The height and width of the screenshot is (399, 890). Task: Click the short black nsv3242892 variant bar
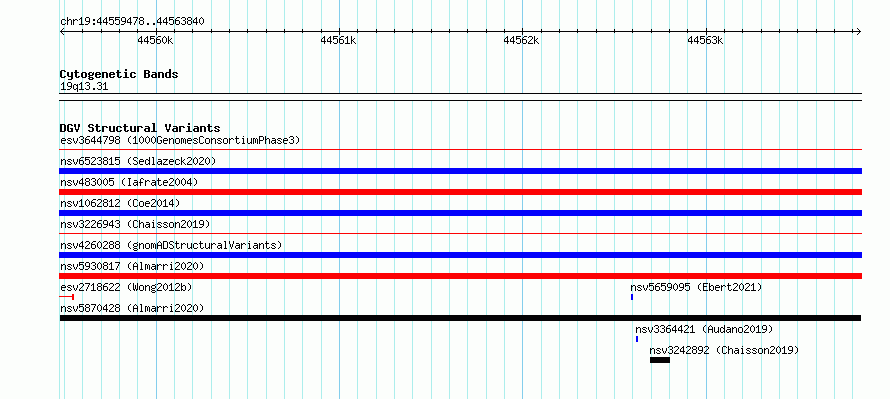(660, 360)
